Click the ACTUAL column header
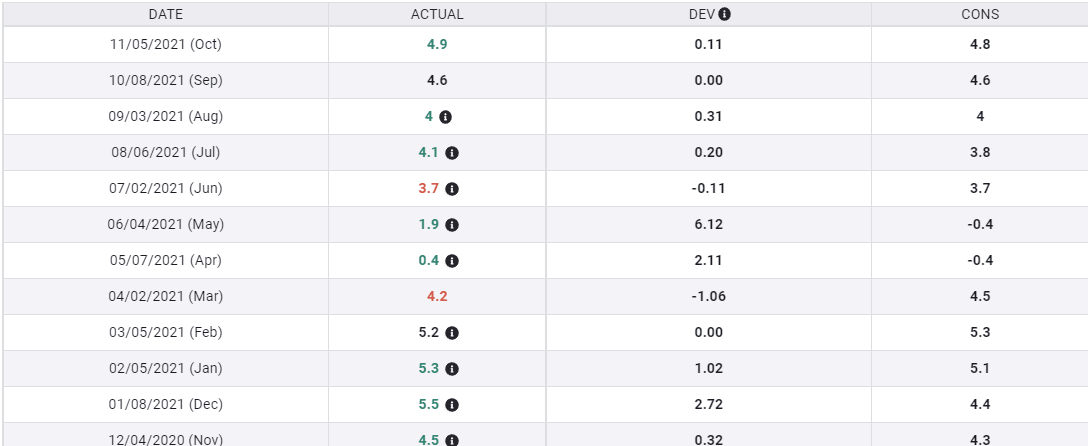Viewport: 1088px width, 446px height. point(437,15)
